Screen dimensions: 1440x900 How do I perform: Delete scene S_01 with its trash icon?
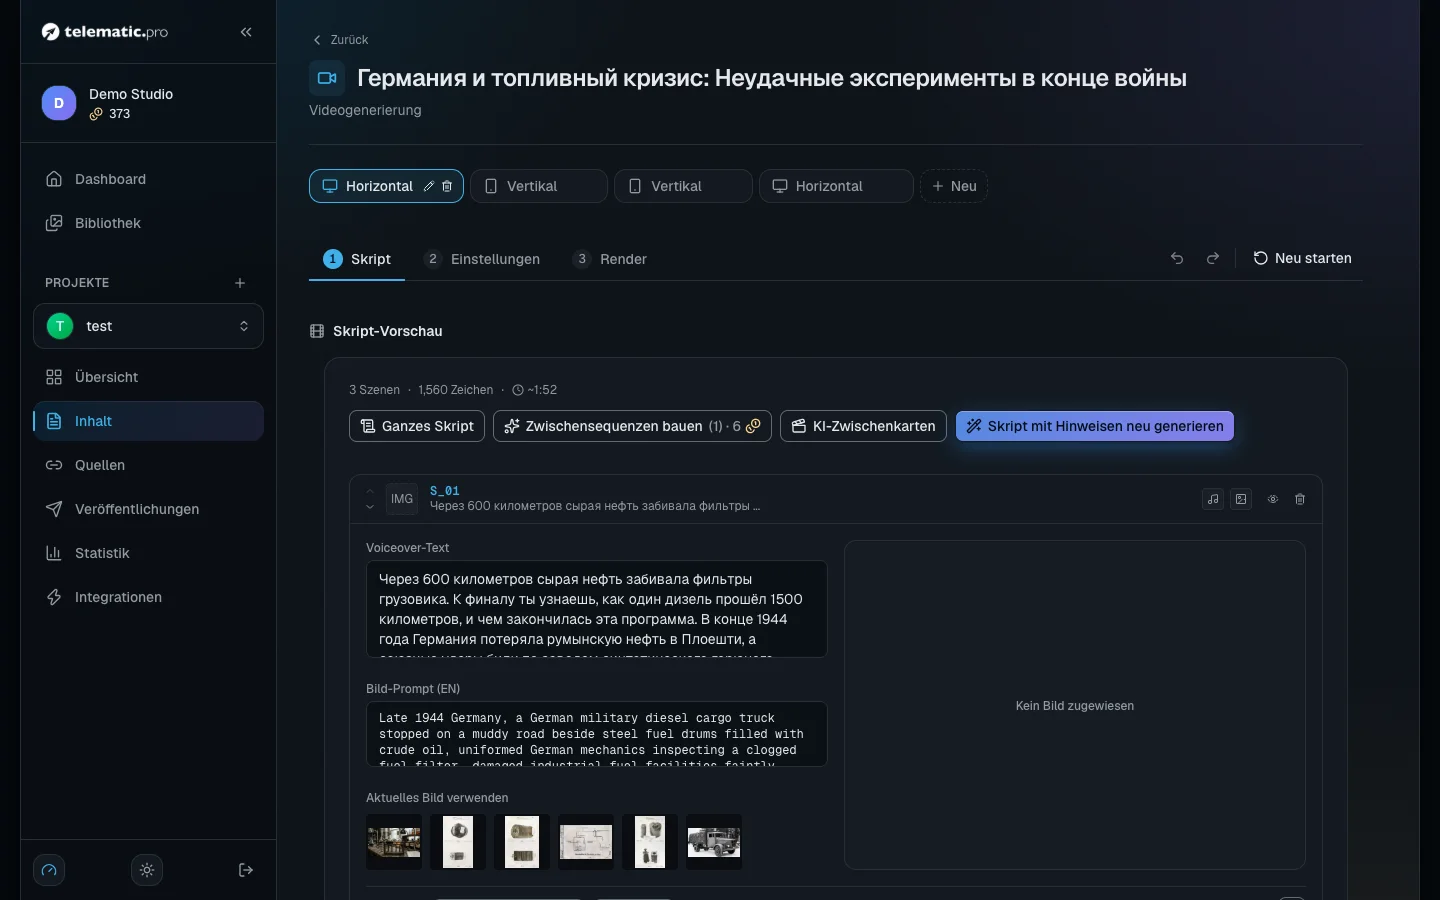pos(1300,499)
